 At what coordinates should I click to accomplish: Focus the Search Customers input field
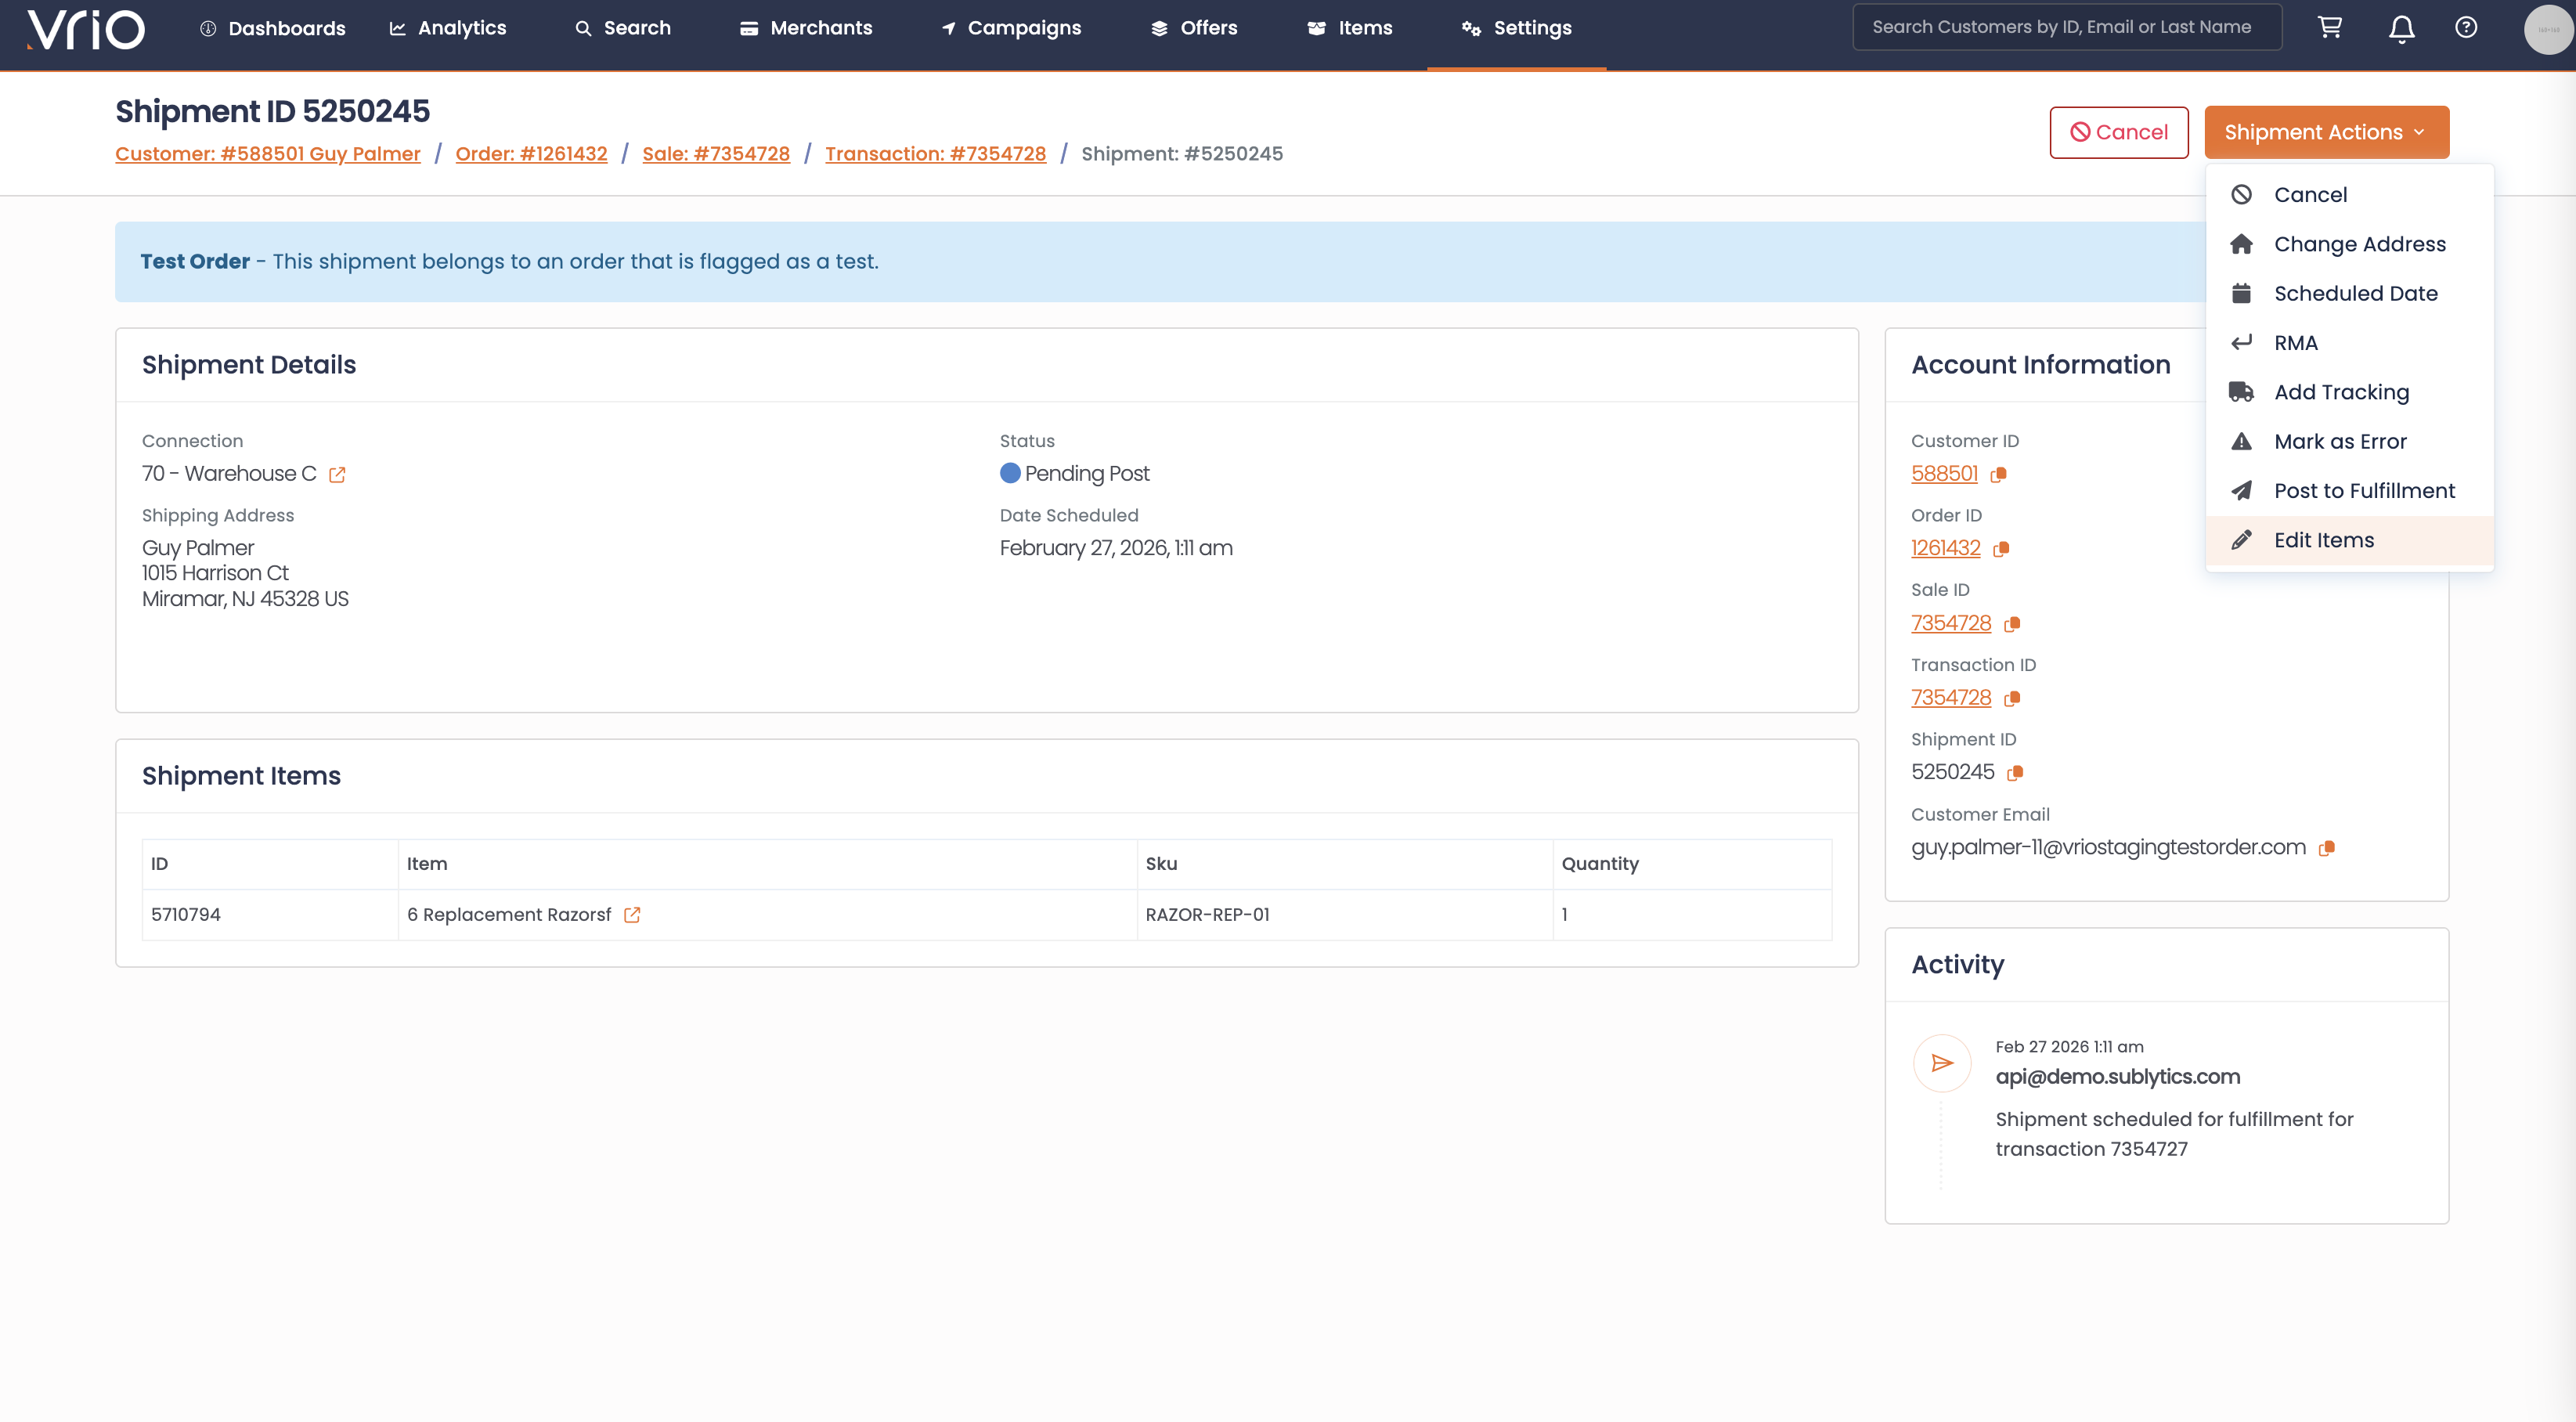point(2066,27)
